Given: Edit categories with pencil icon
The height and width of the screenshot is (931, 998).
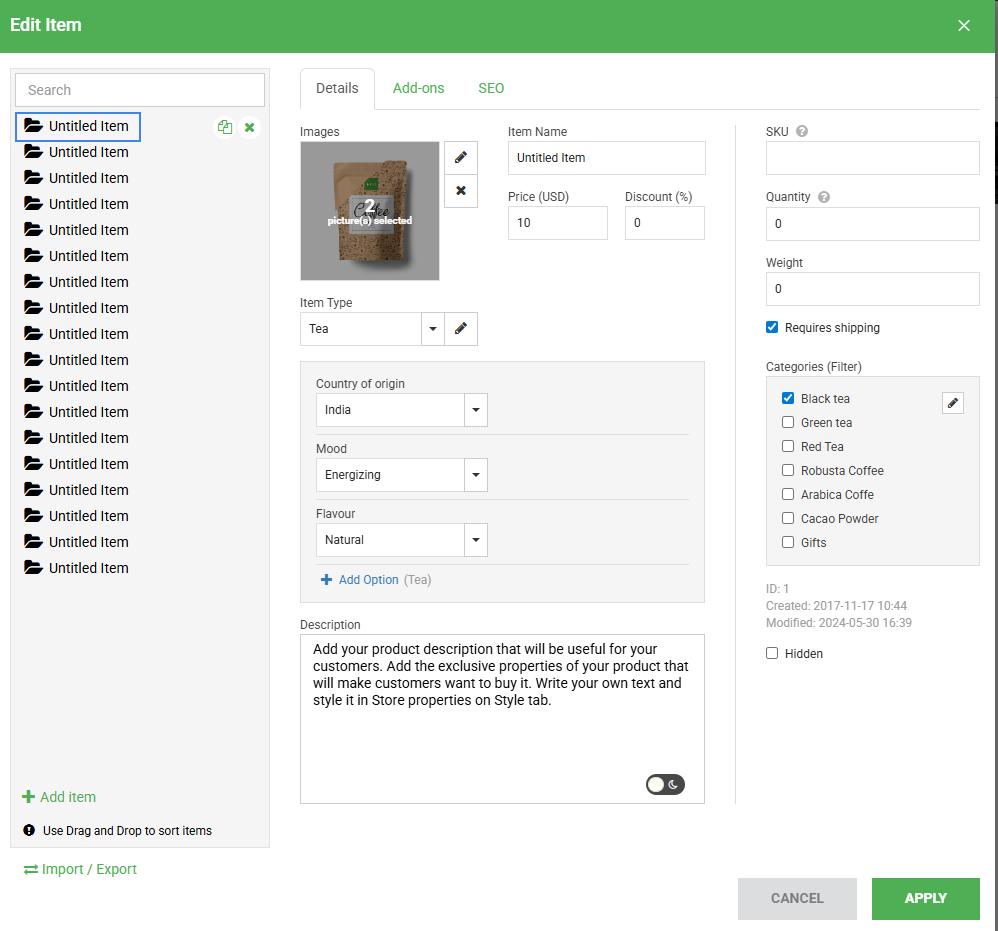Looking at the screenshot, I should [952, 403].
